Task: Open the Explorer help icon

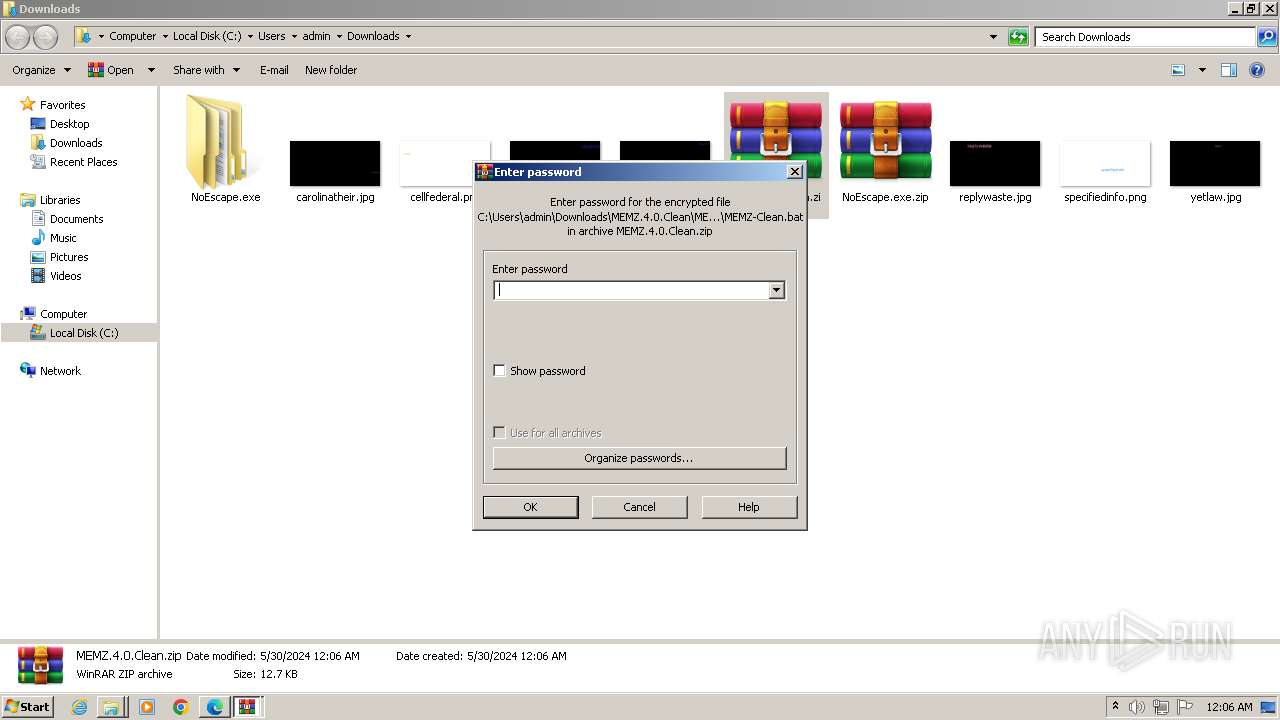Action: [1257, 70]
